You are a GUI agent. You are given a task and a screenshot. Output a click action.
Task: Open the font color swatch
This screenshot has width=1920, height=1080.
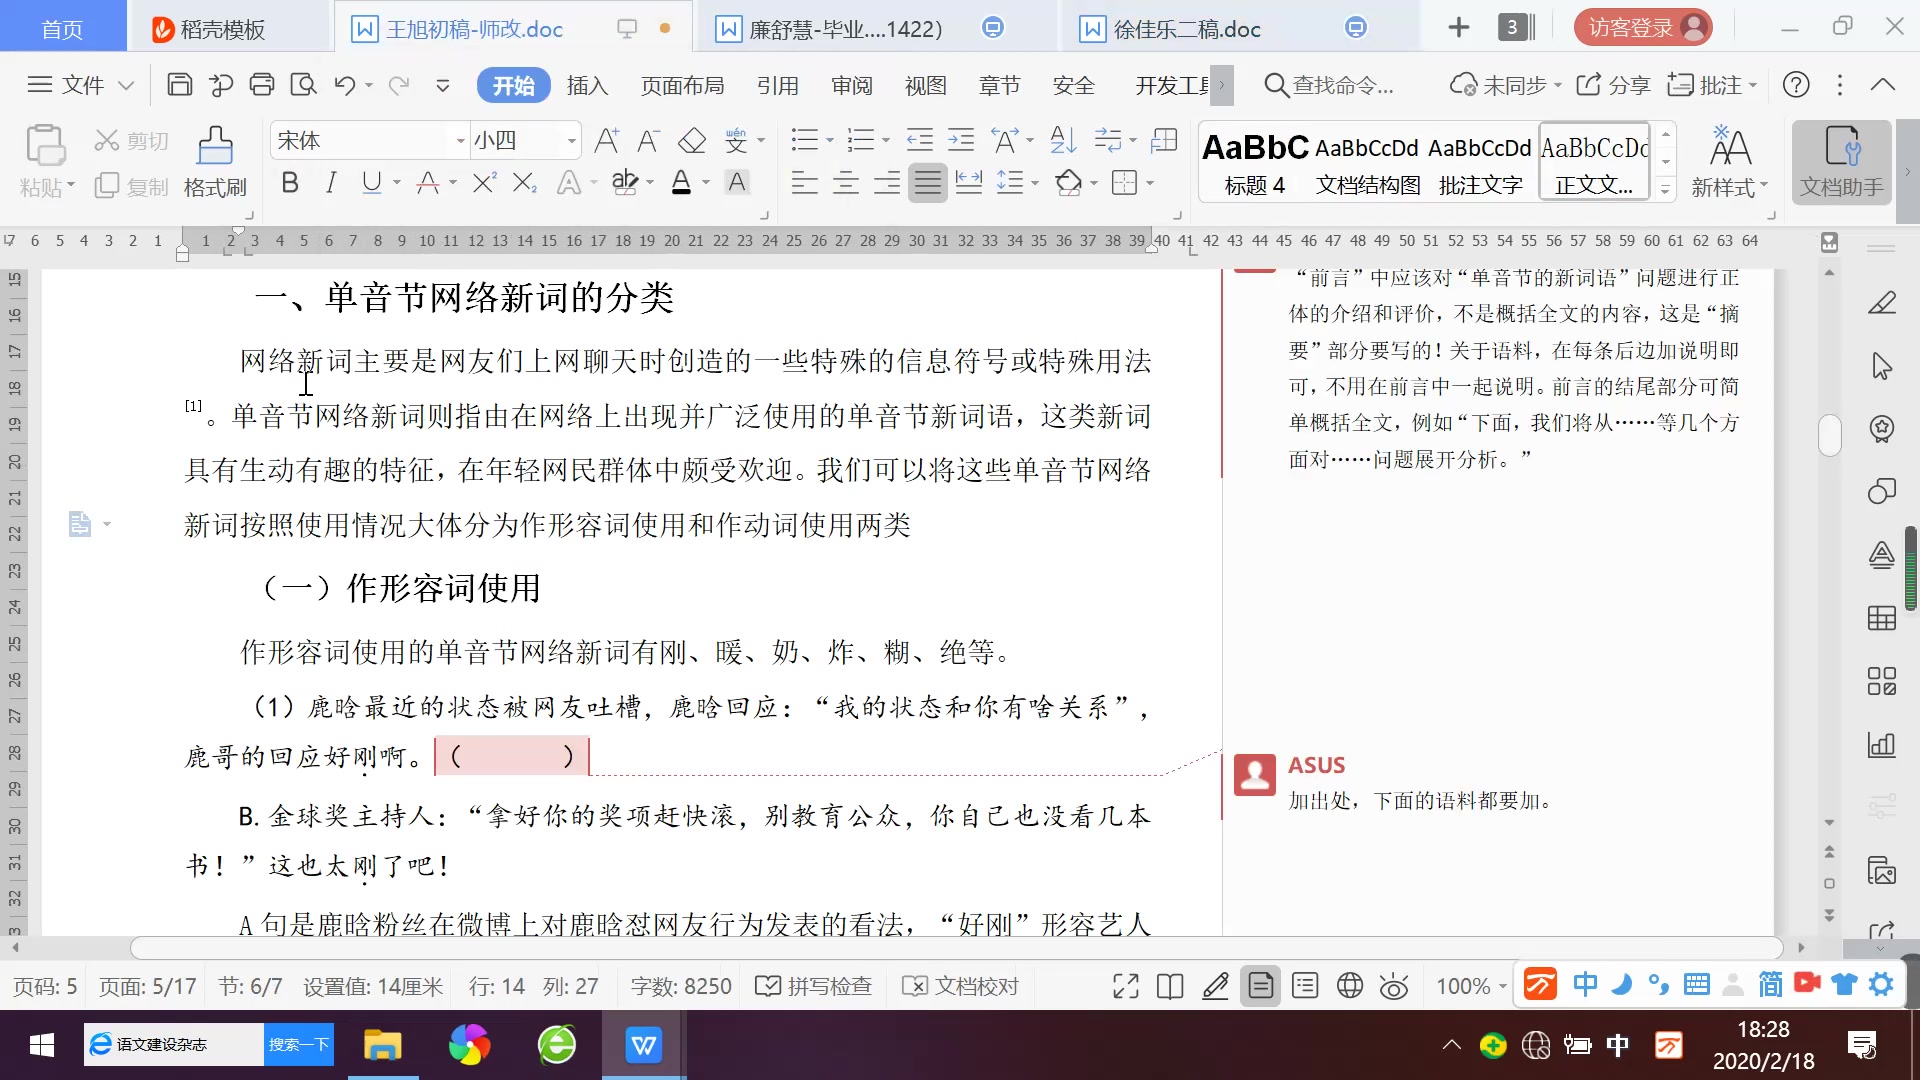tap(681, 182)
